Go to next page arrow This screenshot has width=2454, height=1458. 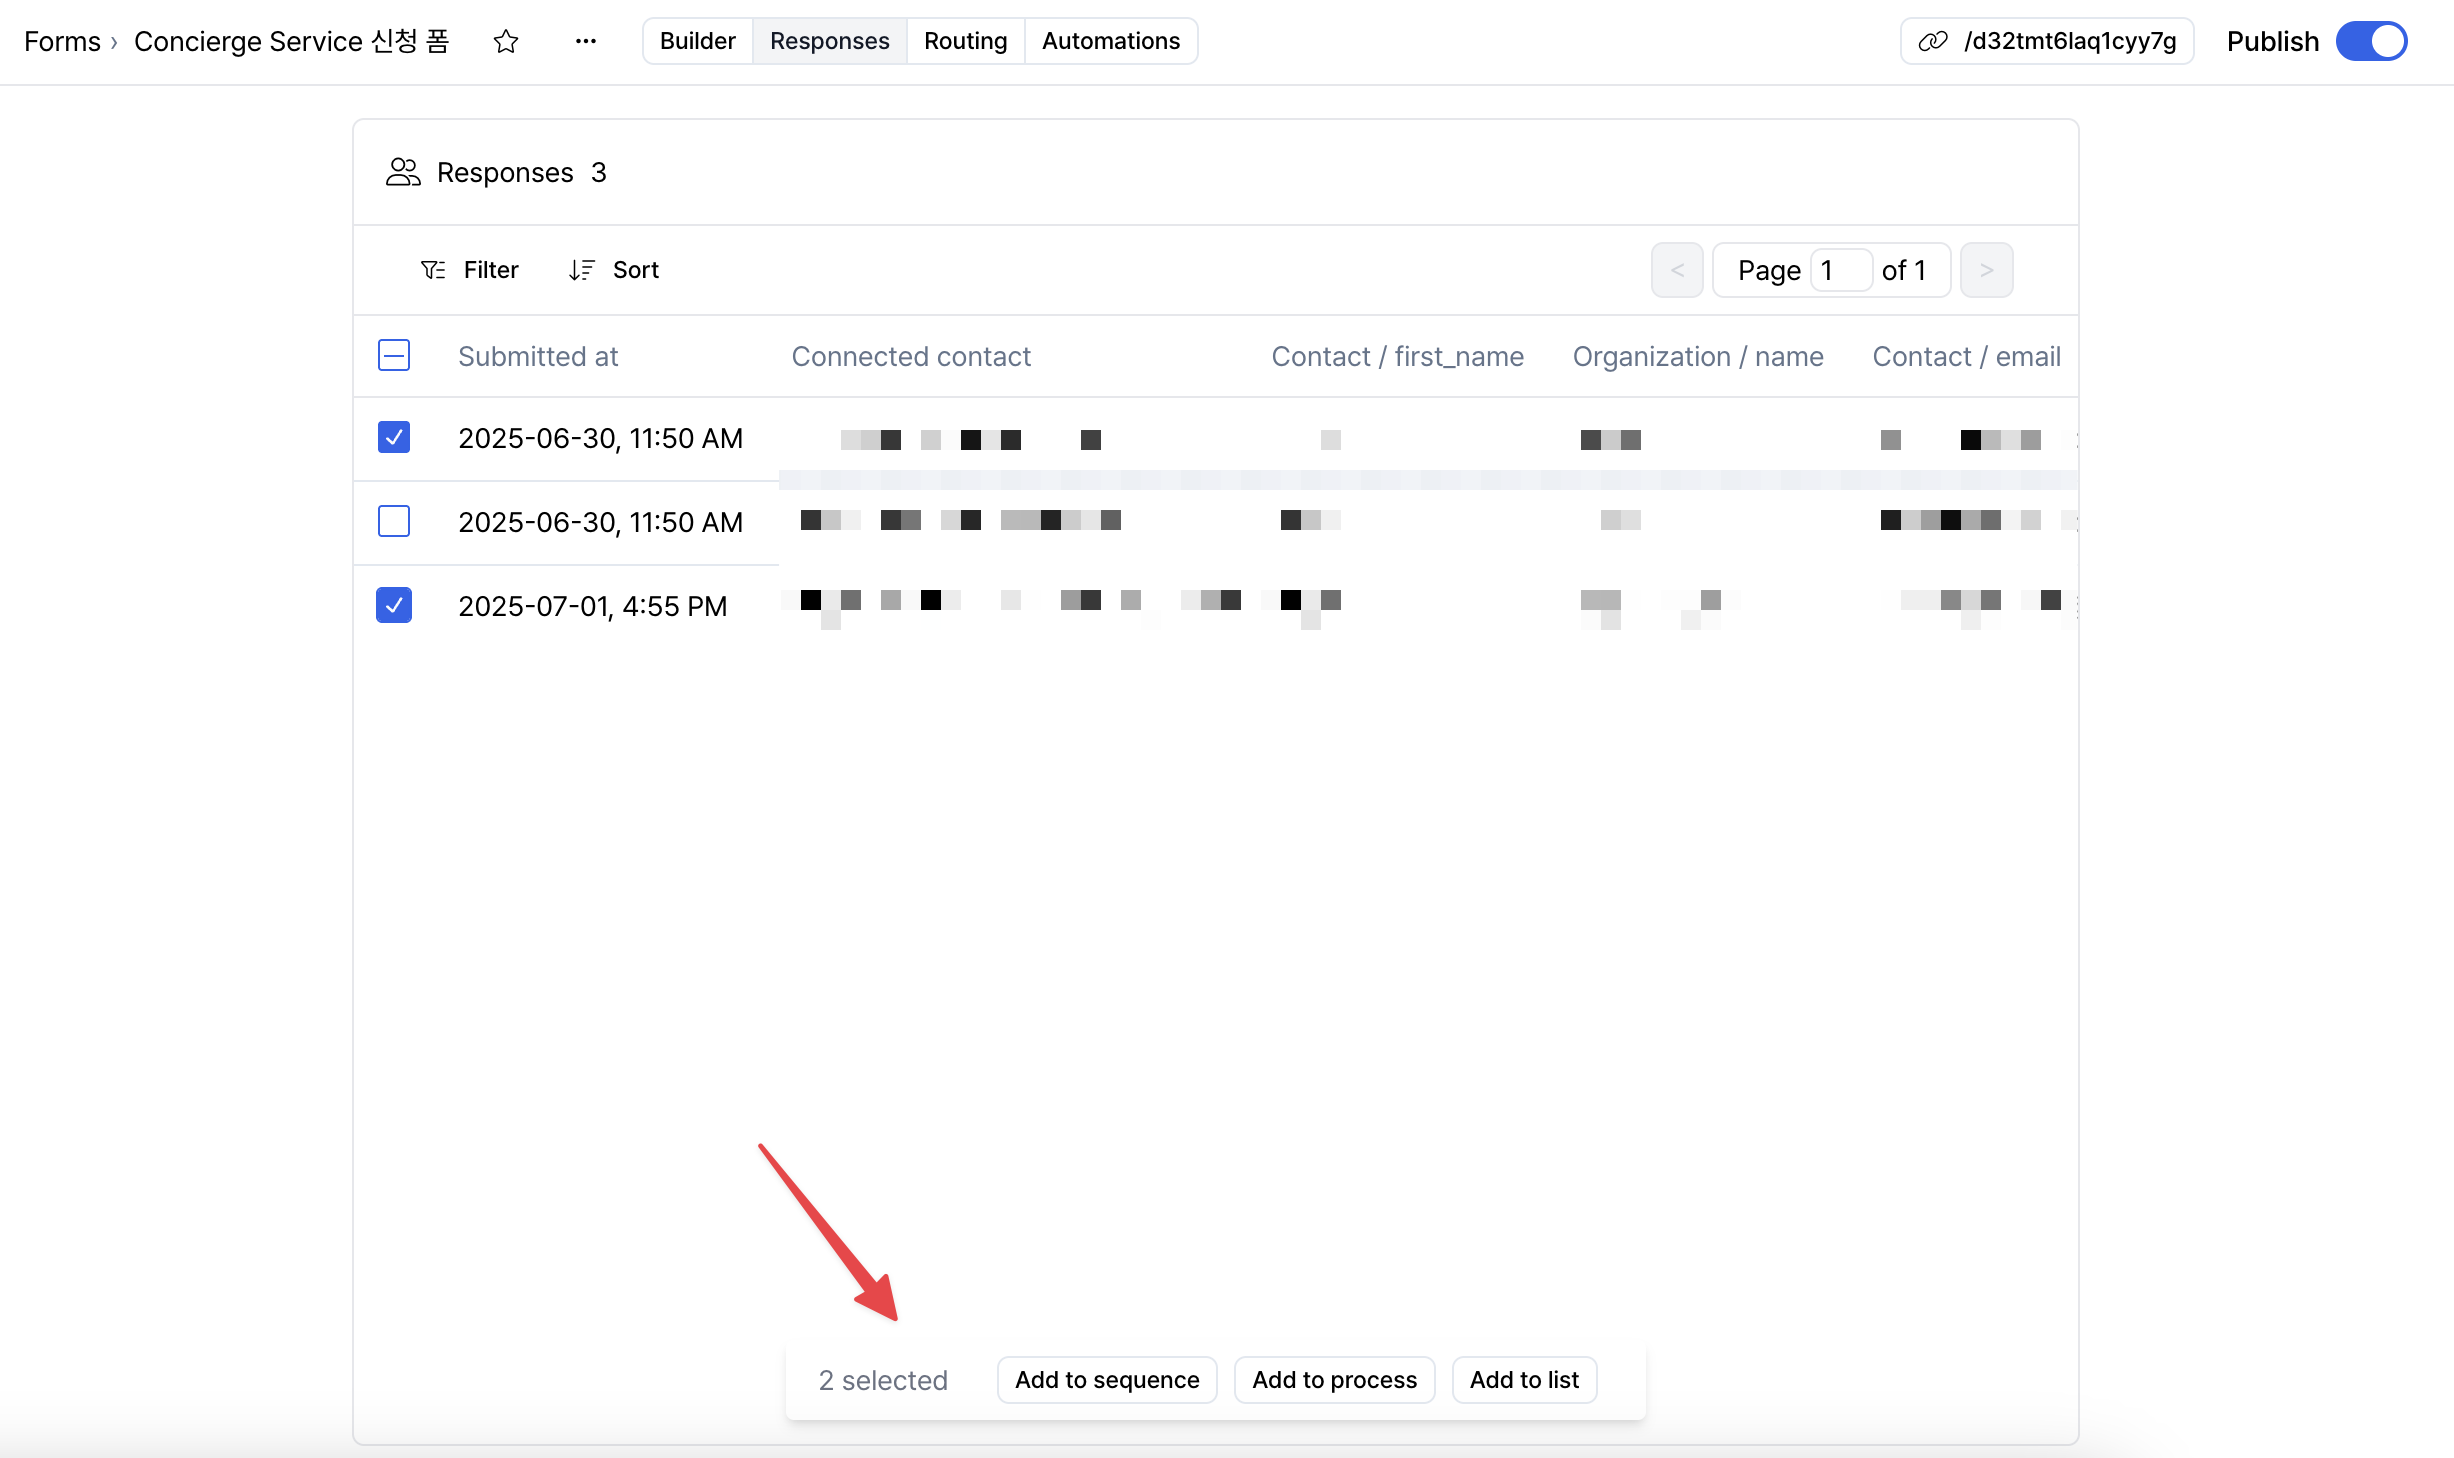1986,270
